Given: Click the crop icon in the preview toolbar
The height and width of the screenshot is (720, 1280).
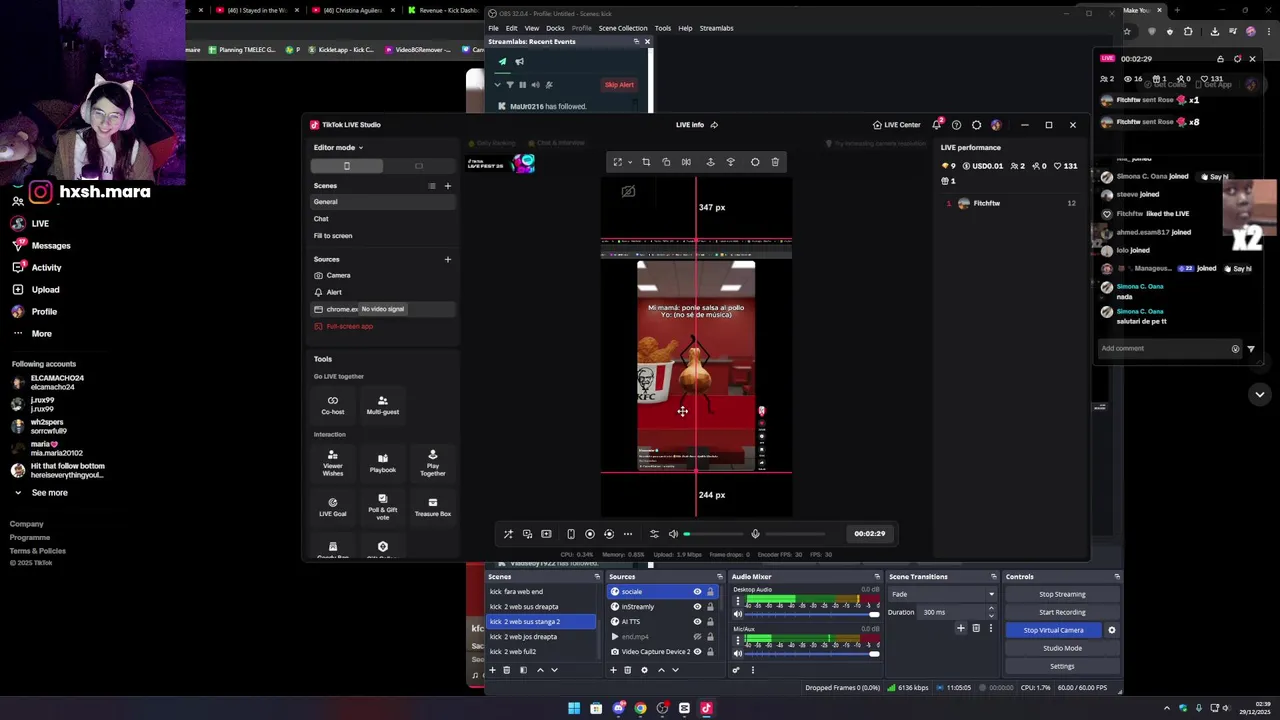Looking at the screenshot, I should pyautogui.click(x=646, y=162).
